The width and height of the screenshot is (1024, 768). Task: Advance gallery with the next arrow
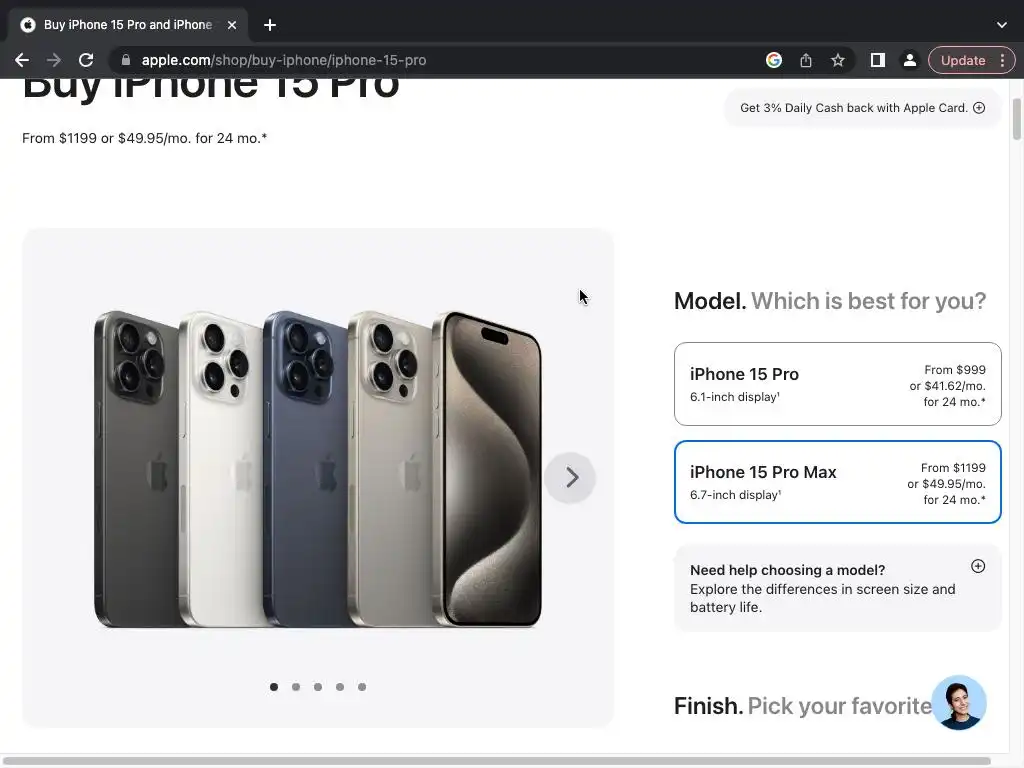click(x=570, y=477)
